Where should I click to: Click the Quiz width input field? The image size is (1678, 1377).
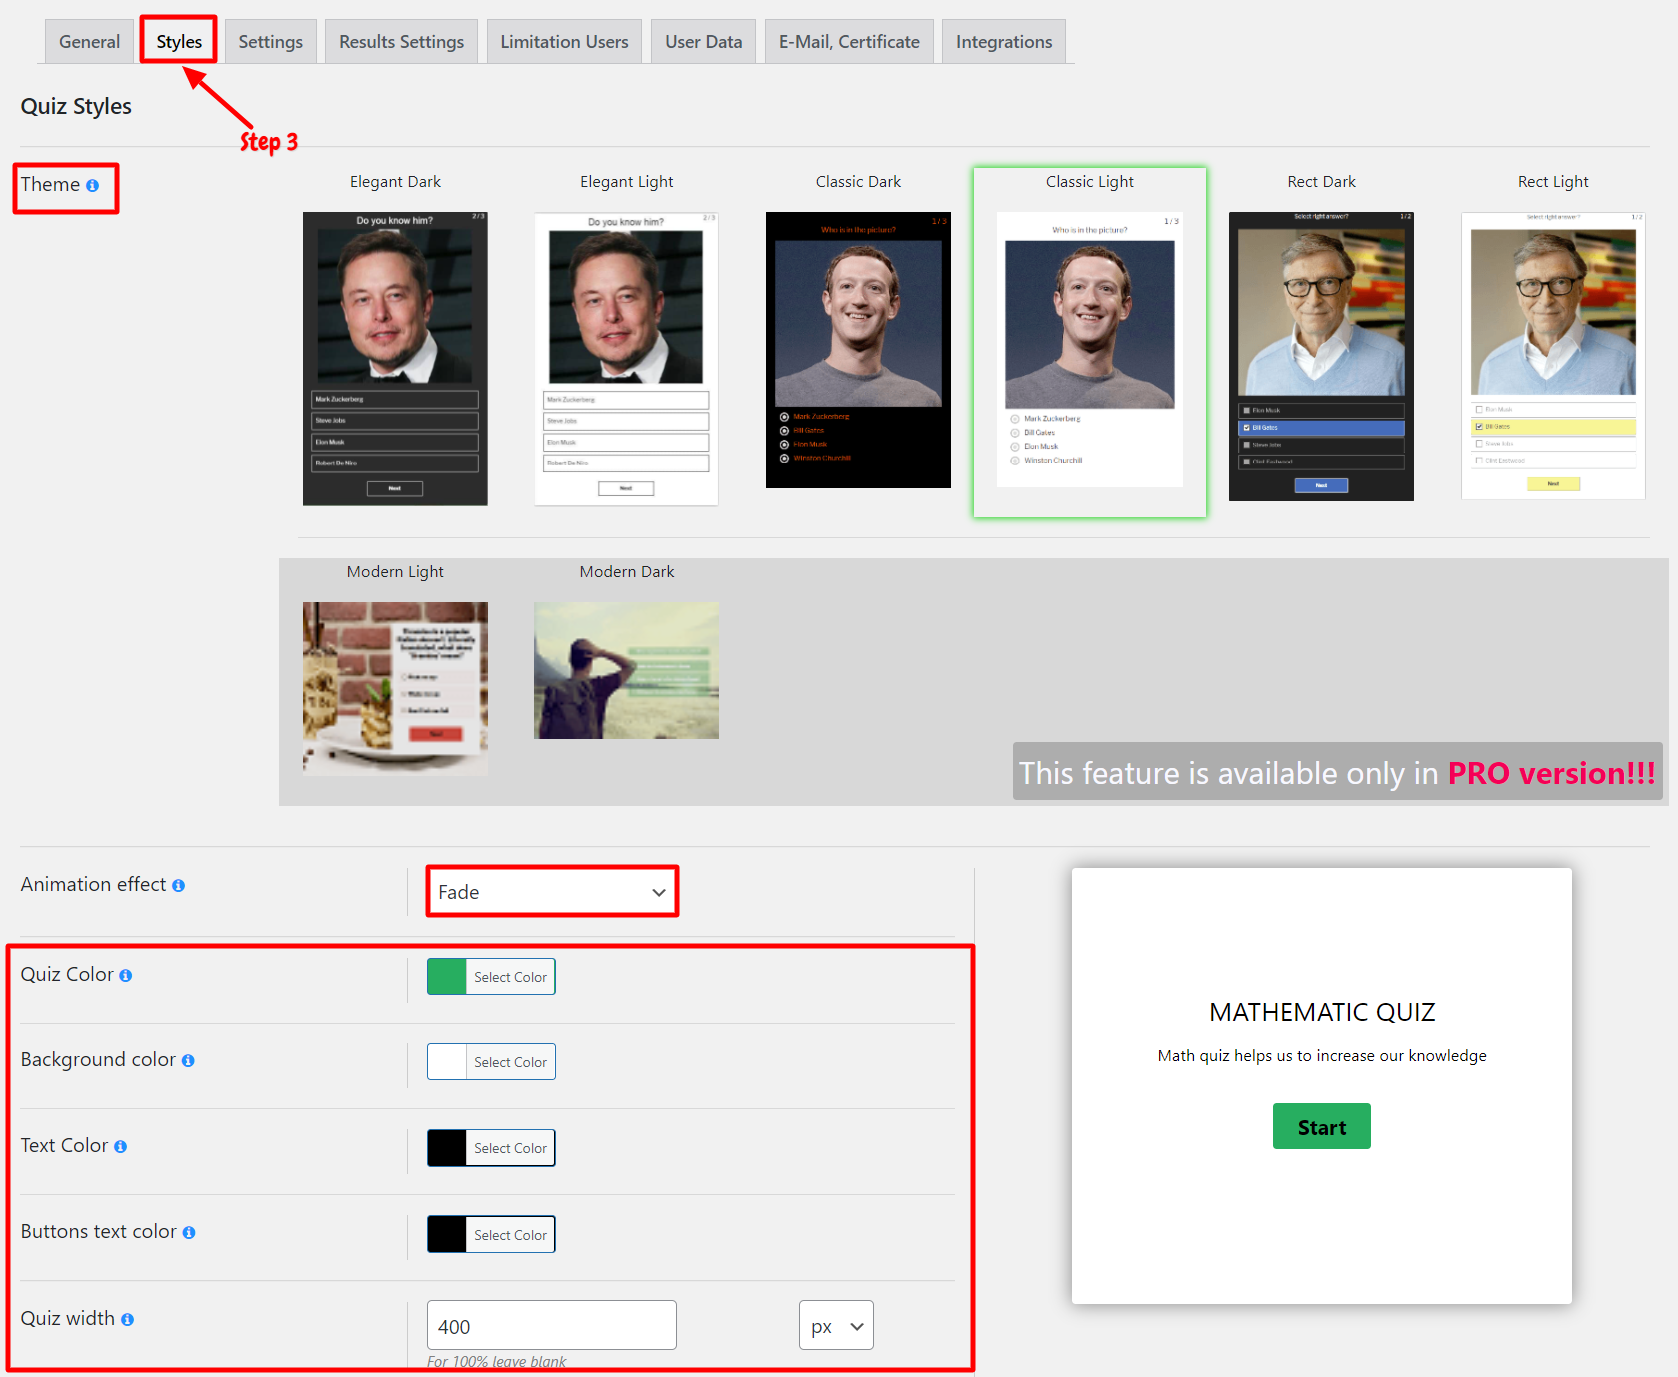click(552, 1326)
